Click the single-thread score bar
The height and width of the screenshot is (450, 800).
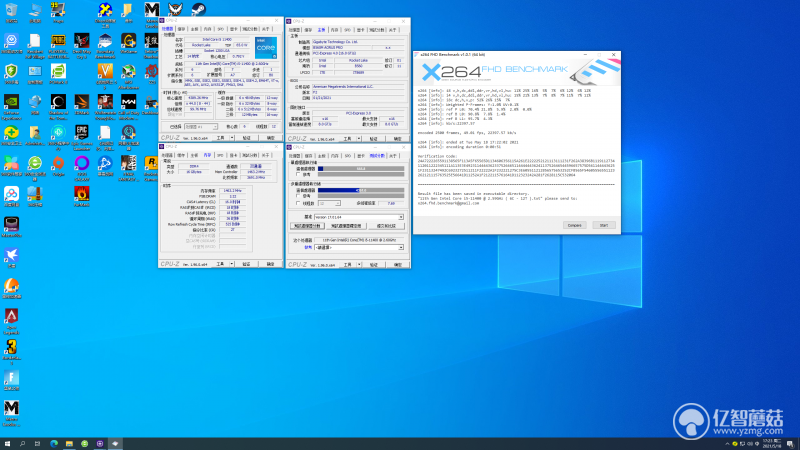pyautogui.click(x=361, y=169)
